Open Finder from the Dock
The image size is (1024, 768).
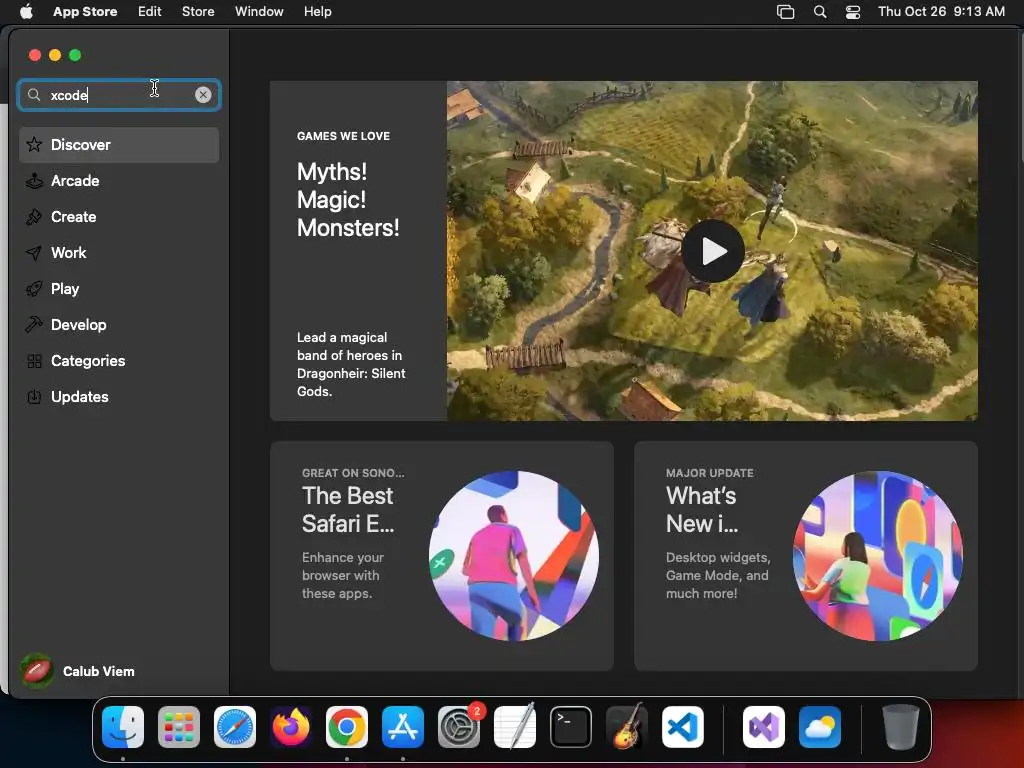pyautogui.click(x=123, y=727)
